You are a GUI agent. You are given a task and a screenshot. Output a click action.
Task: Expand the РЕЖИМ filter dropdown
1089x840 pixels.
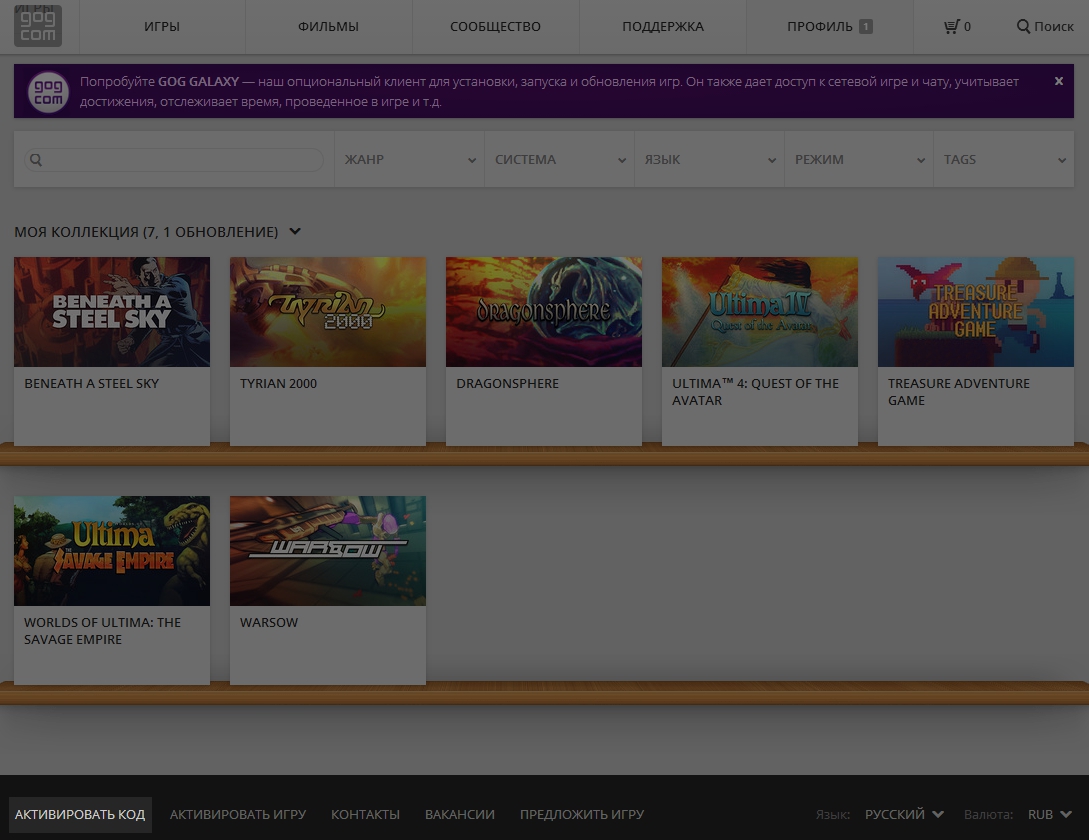(x=858, y=160)
